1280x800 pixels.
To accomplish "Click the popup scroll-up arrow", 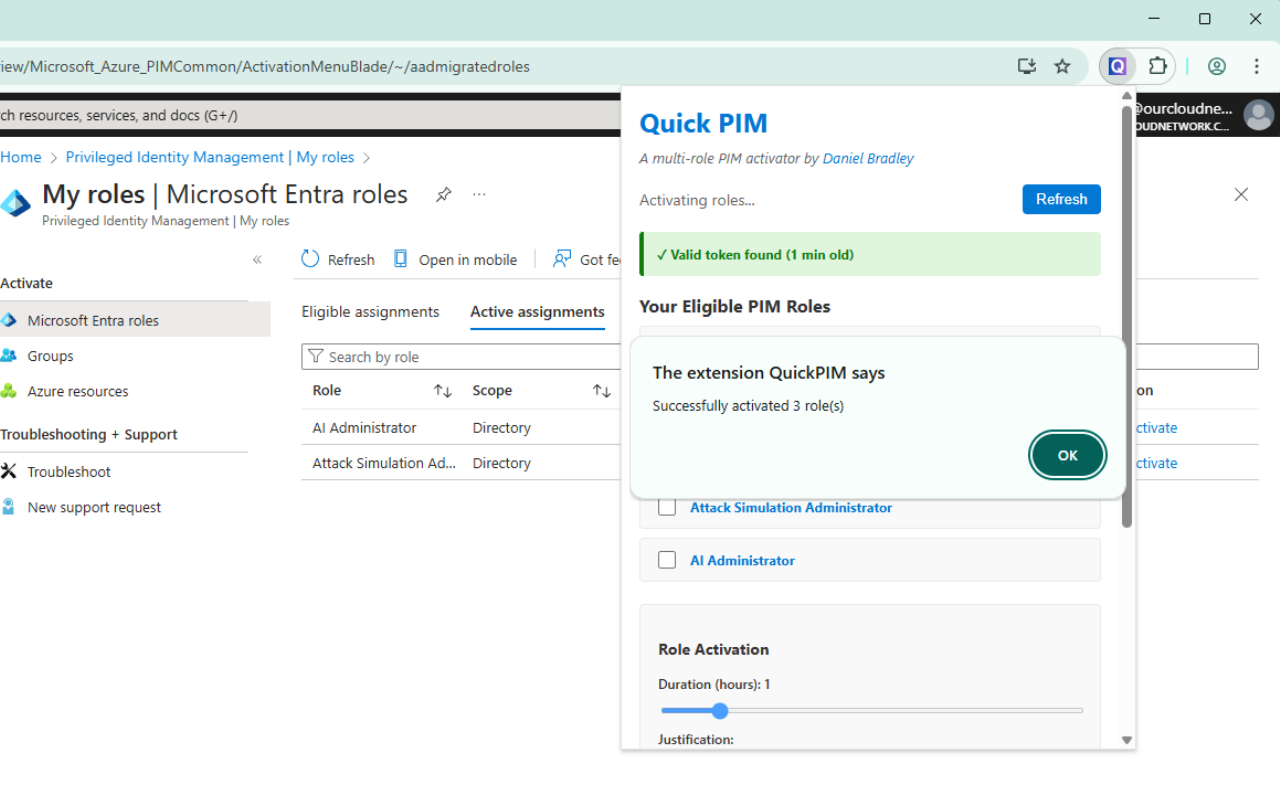I will coord(1127,96).
